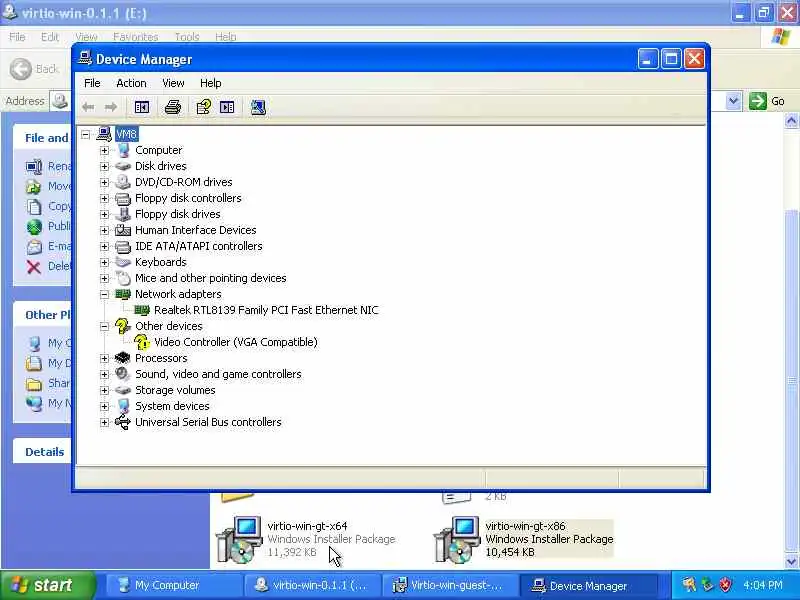This screenshot has width=800, height=600.
Task: Click the system tray clock
Action: (763, 585)
